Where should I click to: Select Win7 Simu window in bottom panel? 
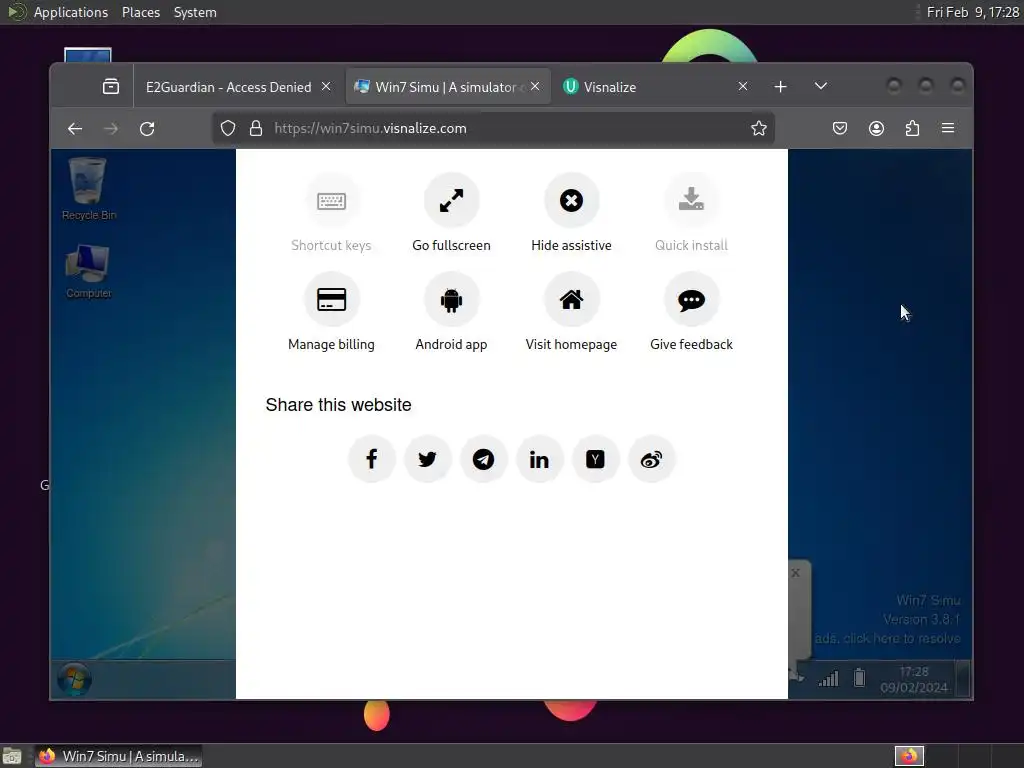point(118,756)
